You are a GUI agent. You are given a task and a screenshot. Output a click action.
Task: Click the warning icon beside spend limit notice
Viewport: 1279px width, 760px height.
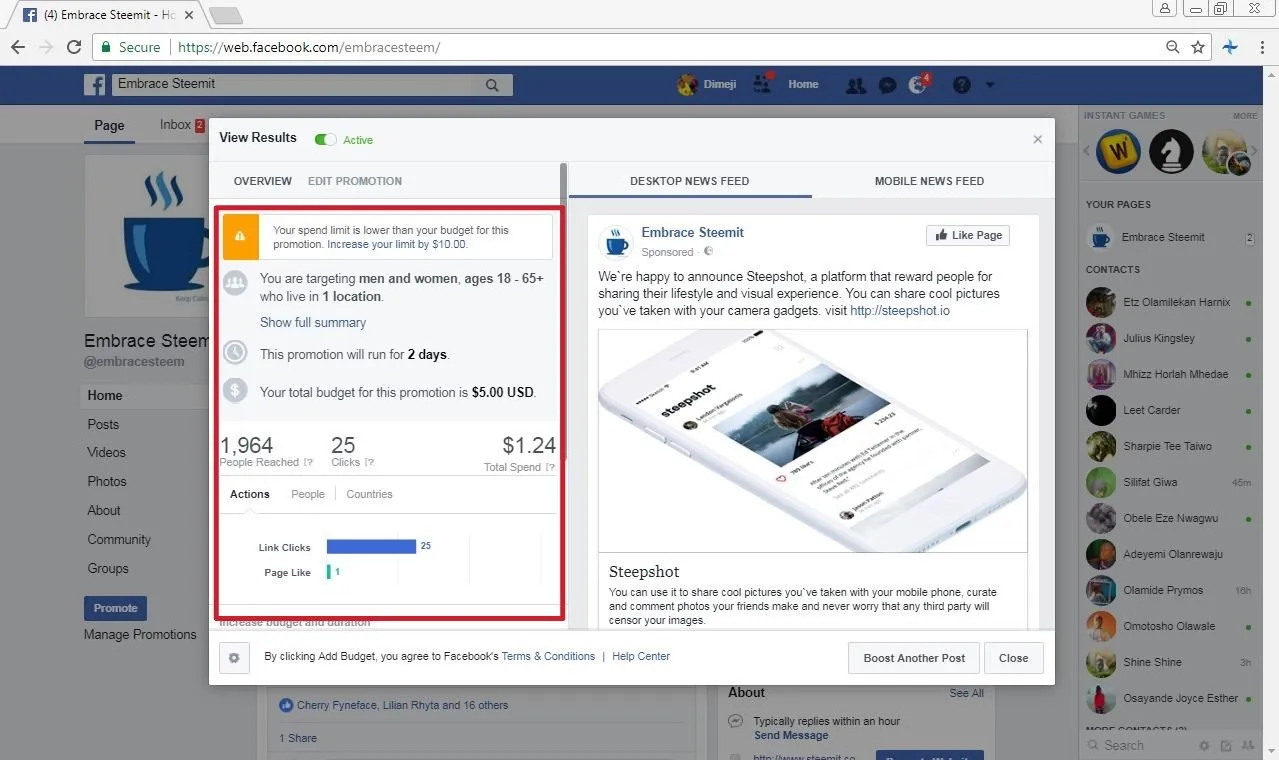[241, 237]
